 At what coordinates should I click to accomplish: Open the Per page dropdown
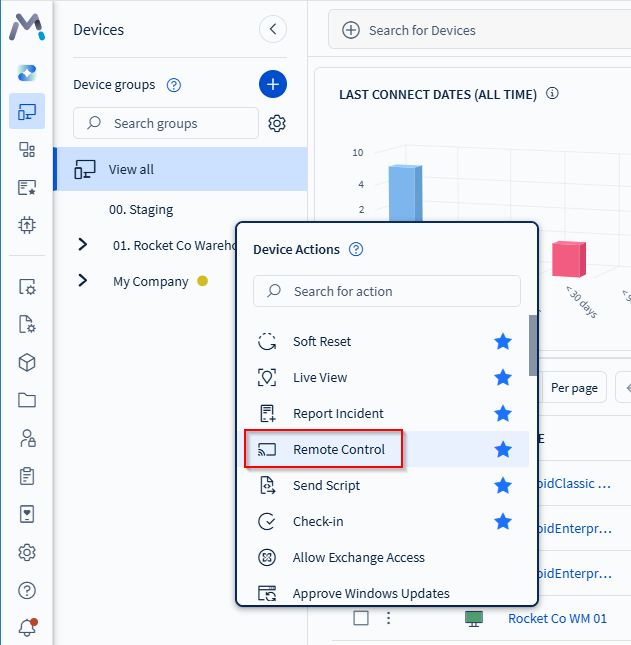click(x=574, y=387)
